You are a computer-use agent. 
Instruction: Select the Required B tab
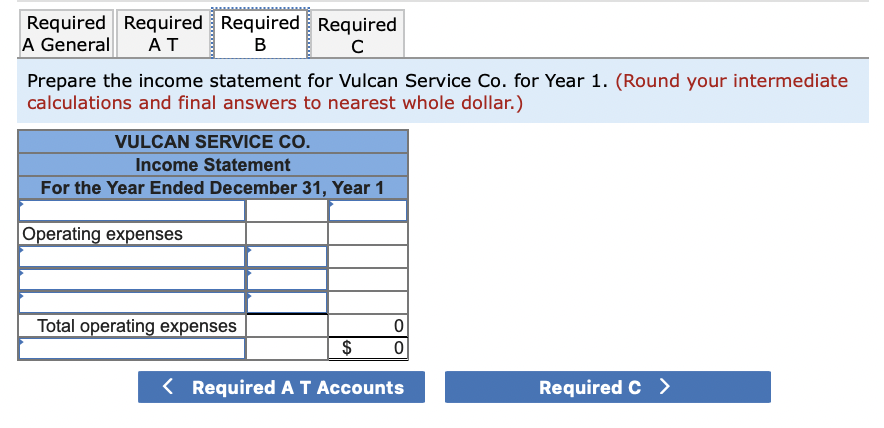click(x=260, y=33)
